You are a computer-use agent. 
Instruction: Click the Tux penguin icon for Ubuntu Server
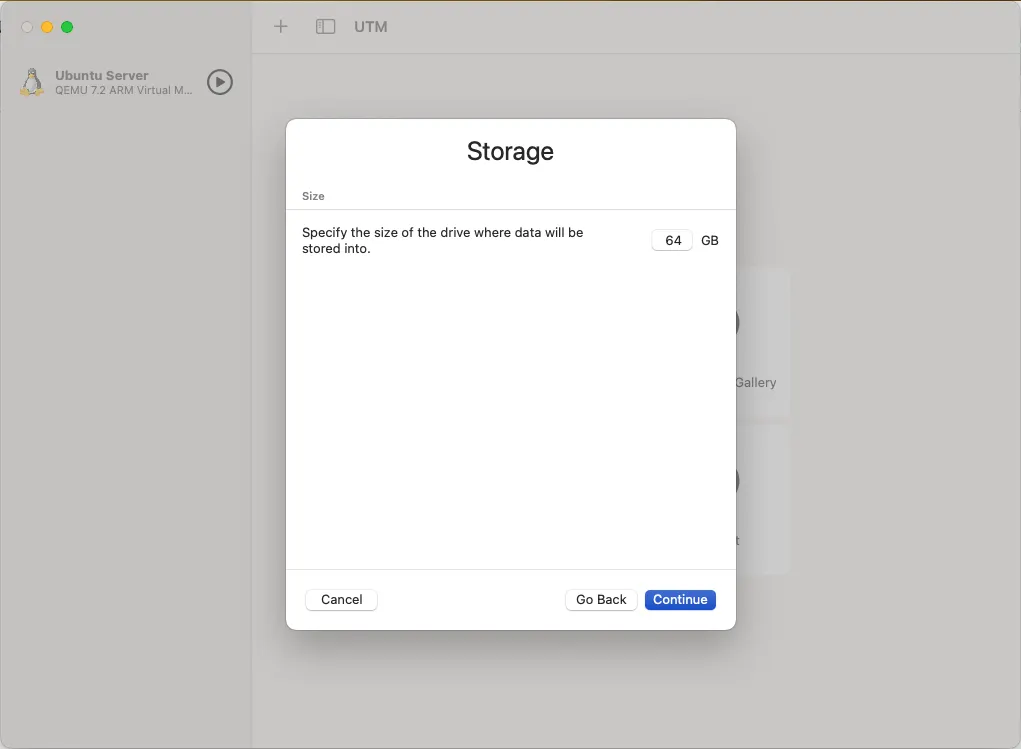click(x=32, y=82)
